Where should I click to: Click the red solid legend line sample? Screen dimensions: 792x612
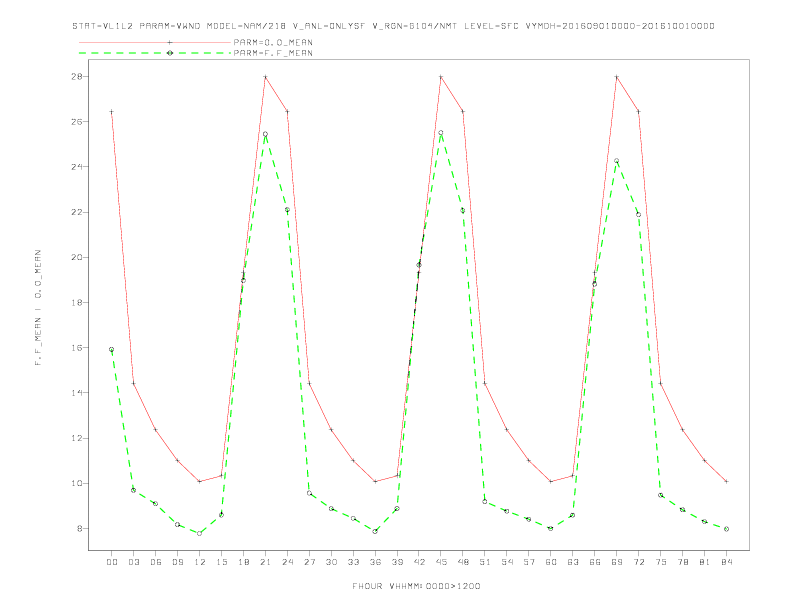pos(155,42)
